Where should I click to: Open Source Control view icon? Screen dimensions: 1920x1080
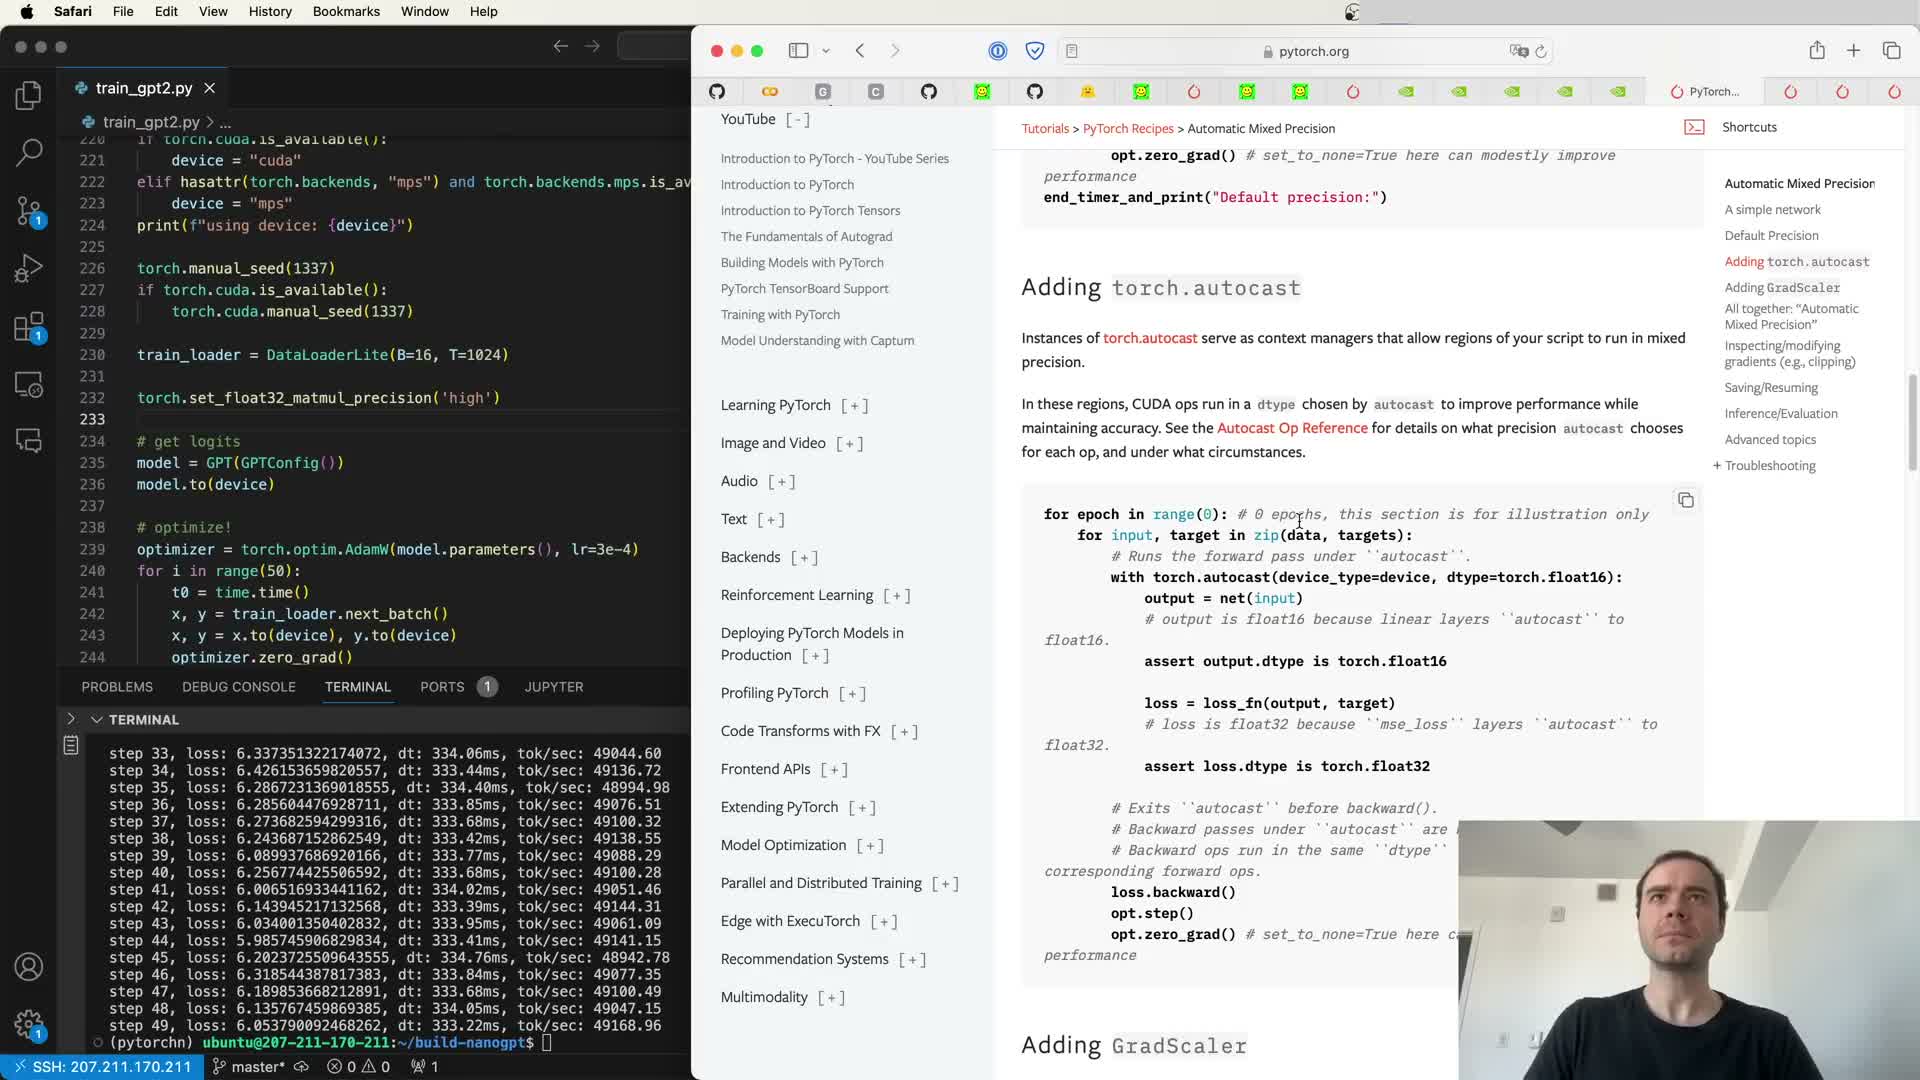point(29,210)
